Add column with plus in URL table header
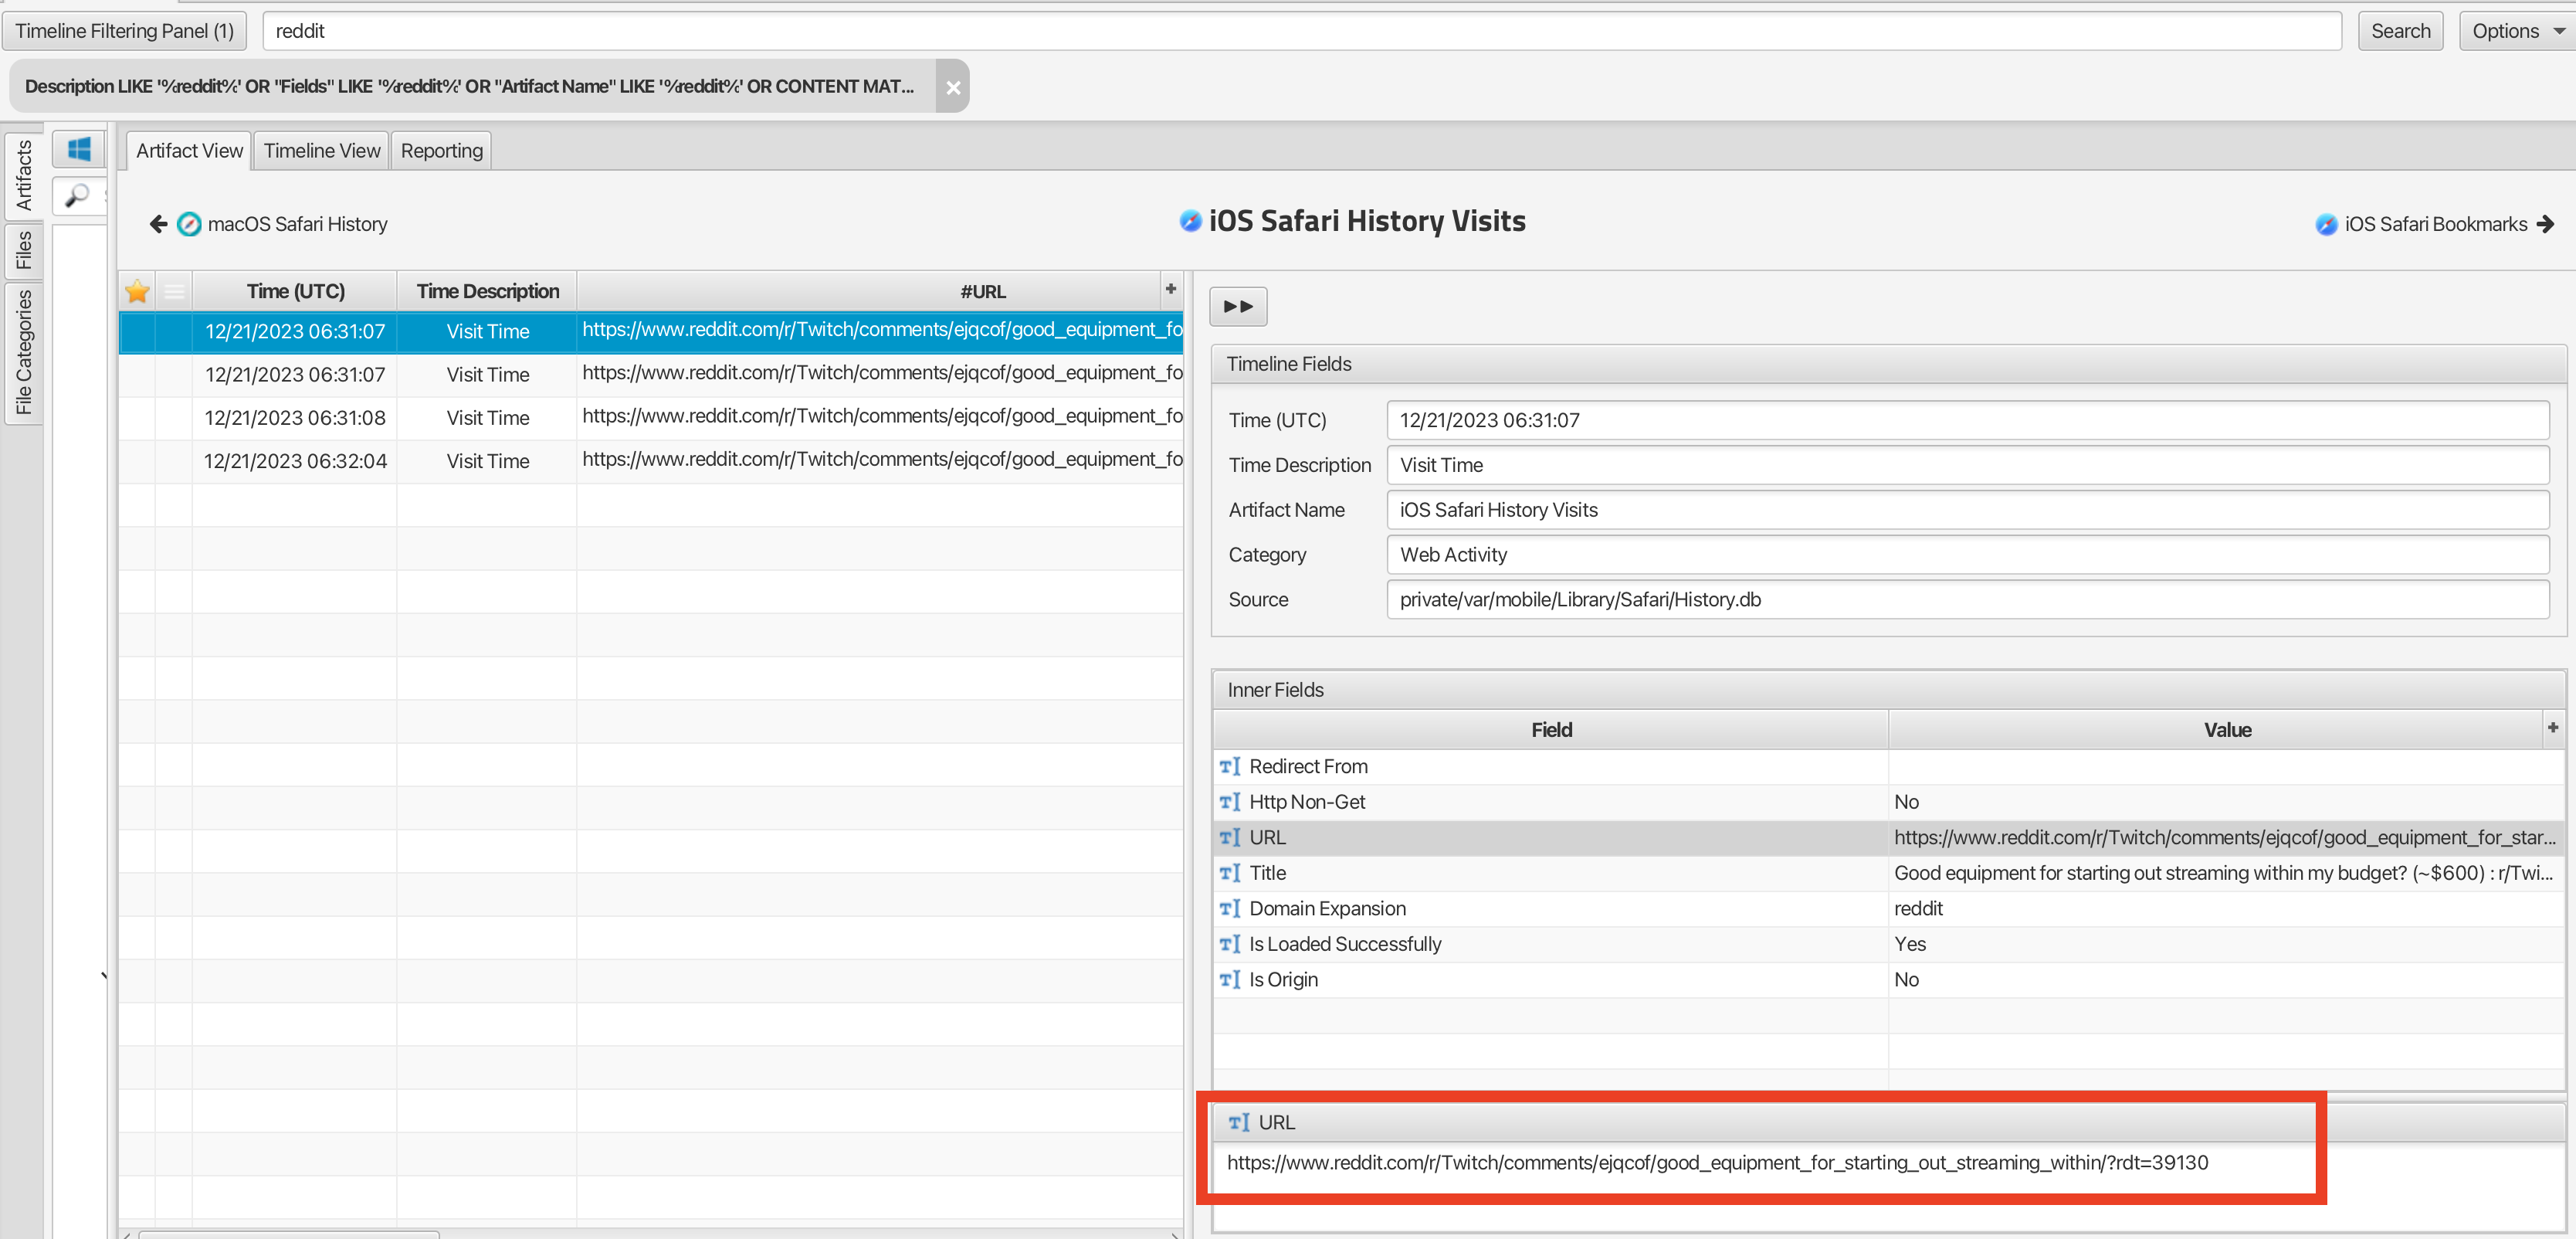This screenshot has height=1239, width=2576. pyautogui.click(x=1170, y=289)
